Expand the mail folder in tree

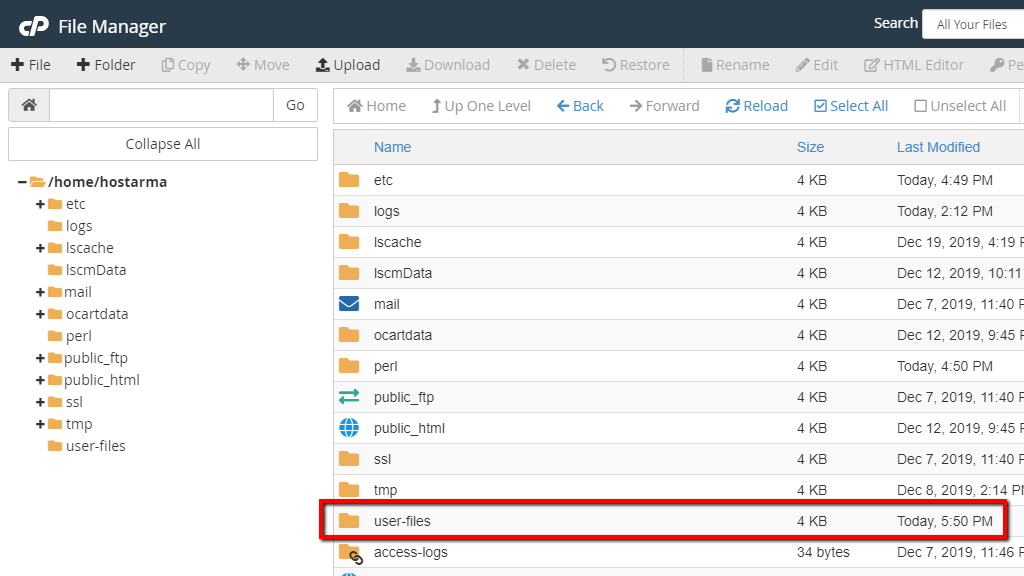pyautogui.click(x=40, y=292)
